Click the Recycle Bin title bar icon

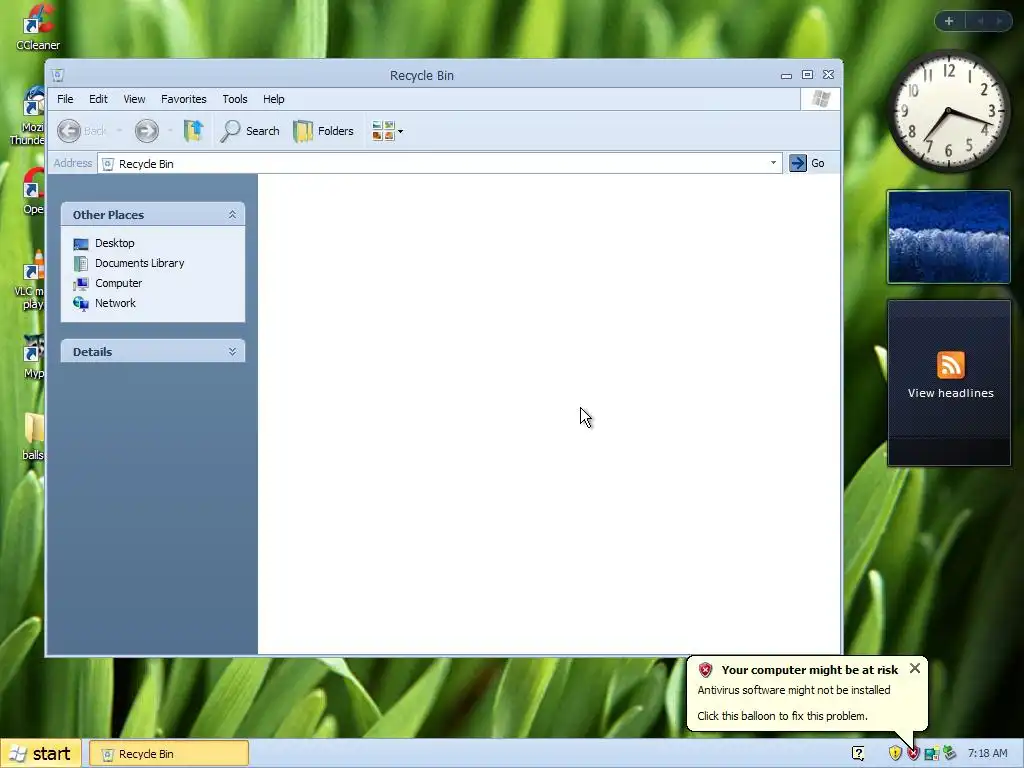[x=57, y=75]
